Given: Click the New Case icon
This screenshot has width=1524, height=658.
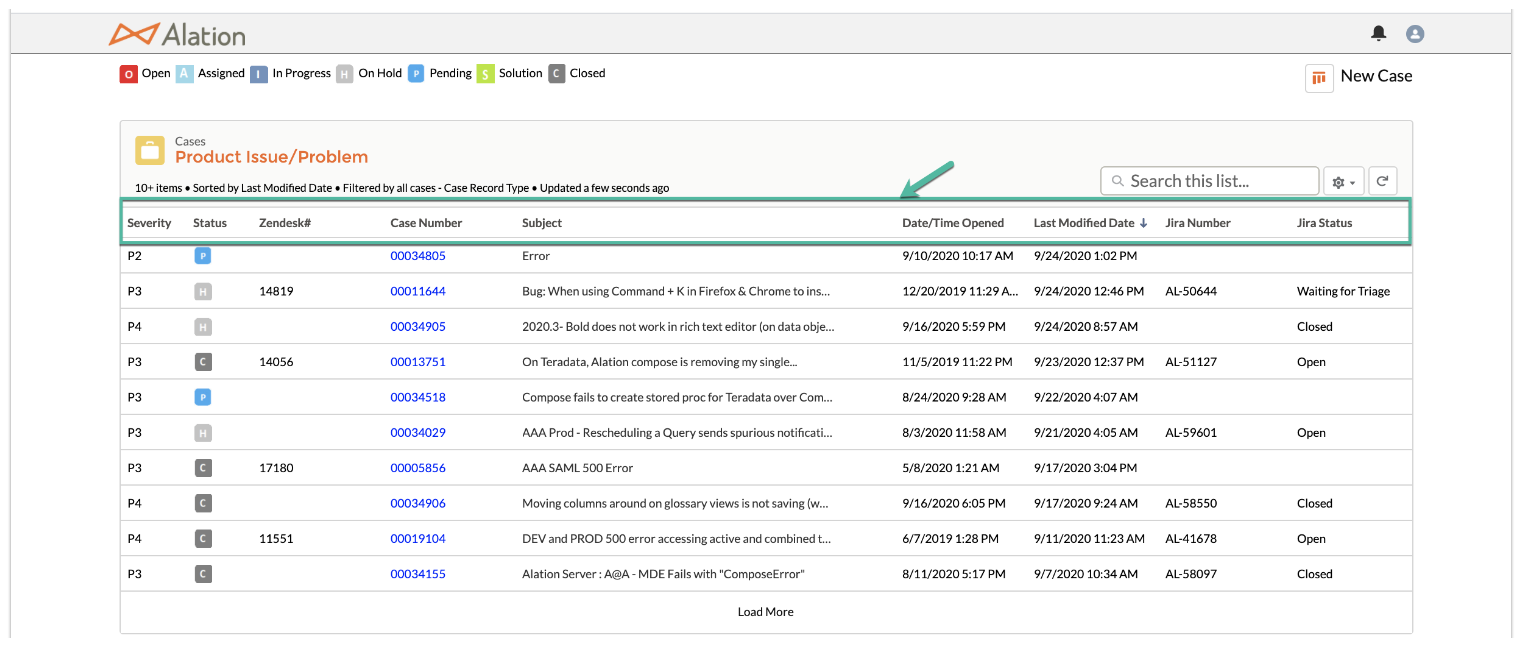Looking at the screenshot, I should pyautogui.click(x=1319, y=78).
